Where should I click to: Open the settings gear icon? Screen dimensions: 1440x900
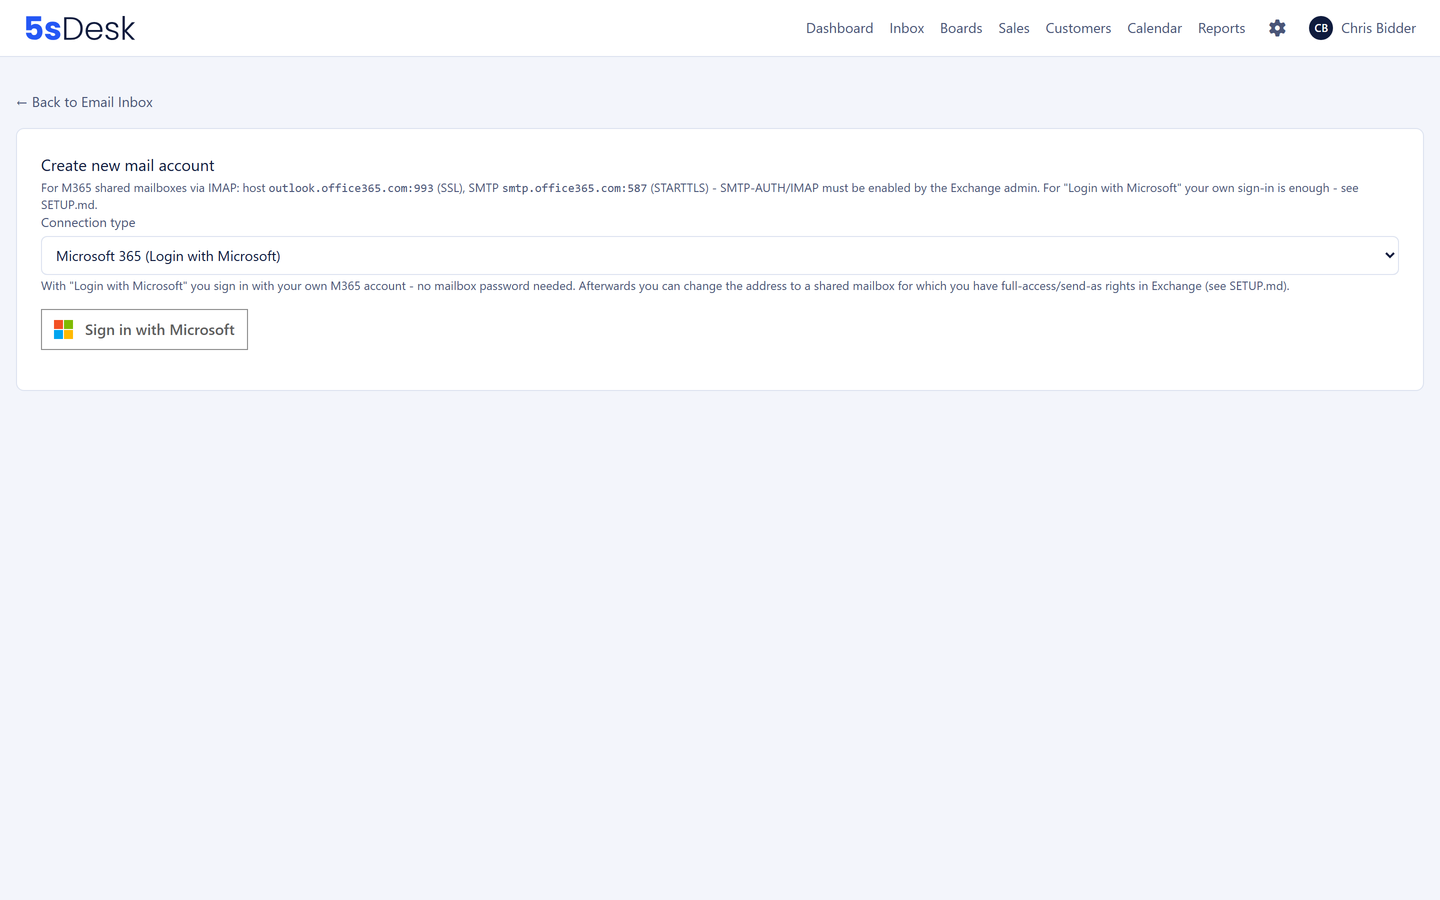pyautogui.click(x=1277, y=28)
